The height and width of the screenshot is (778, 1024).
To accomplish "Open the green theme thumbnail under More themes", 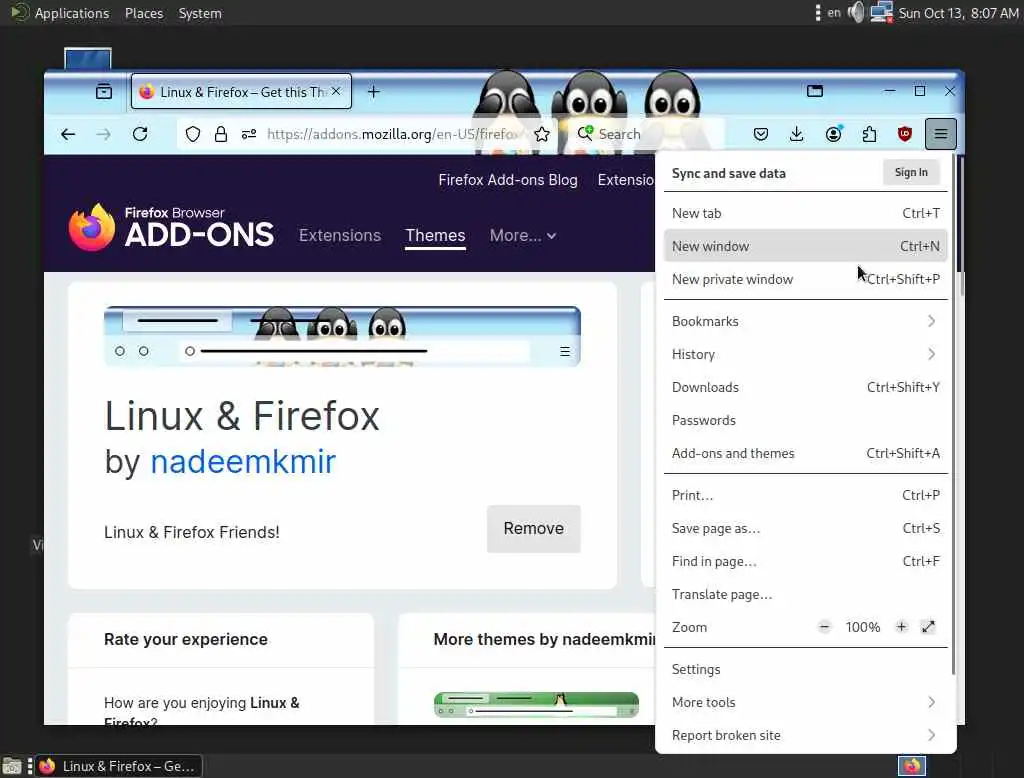I will pos(536,705).
